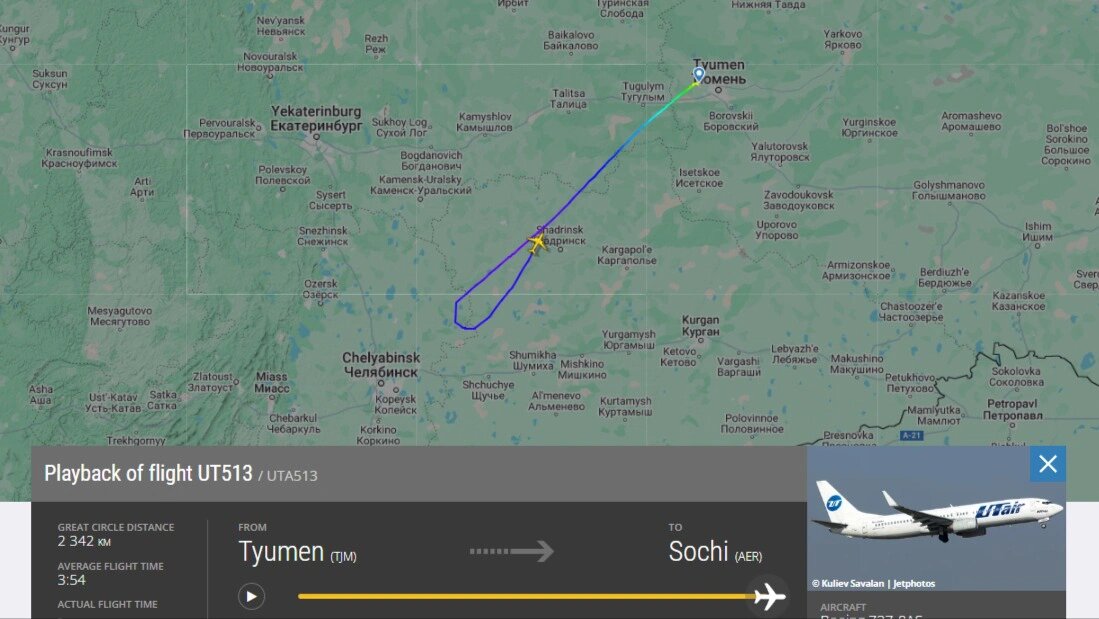The width and height of the screenshot is (1099, 619).
Task: Close the UT513 playback panel
Action: click(1048, 464)
